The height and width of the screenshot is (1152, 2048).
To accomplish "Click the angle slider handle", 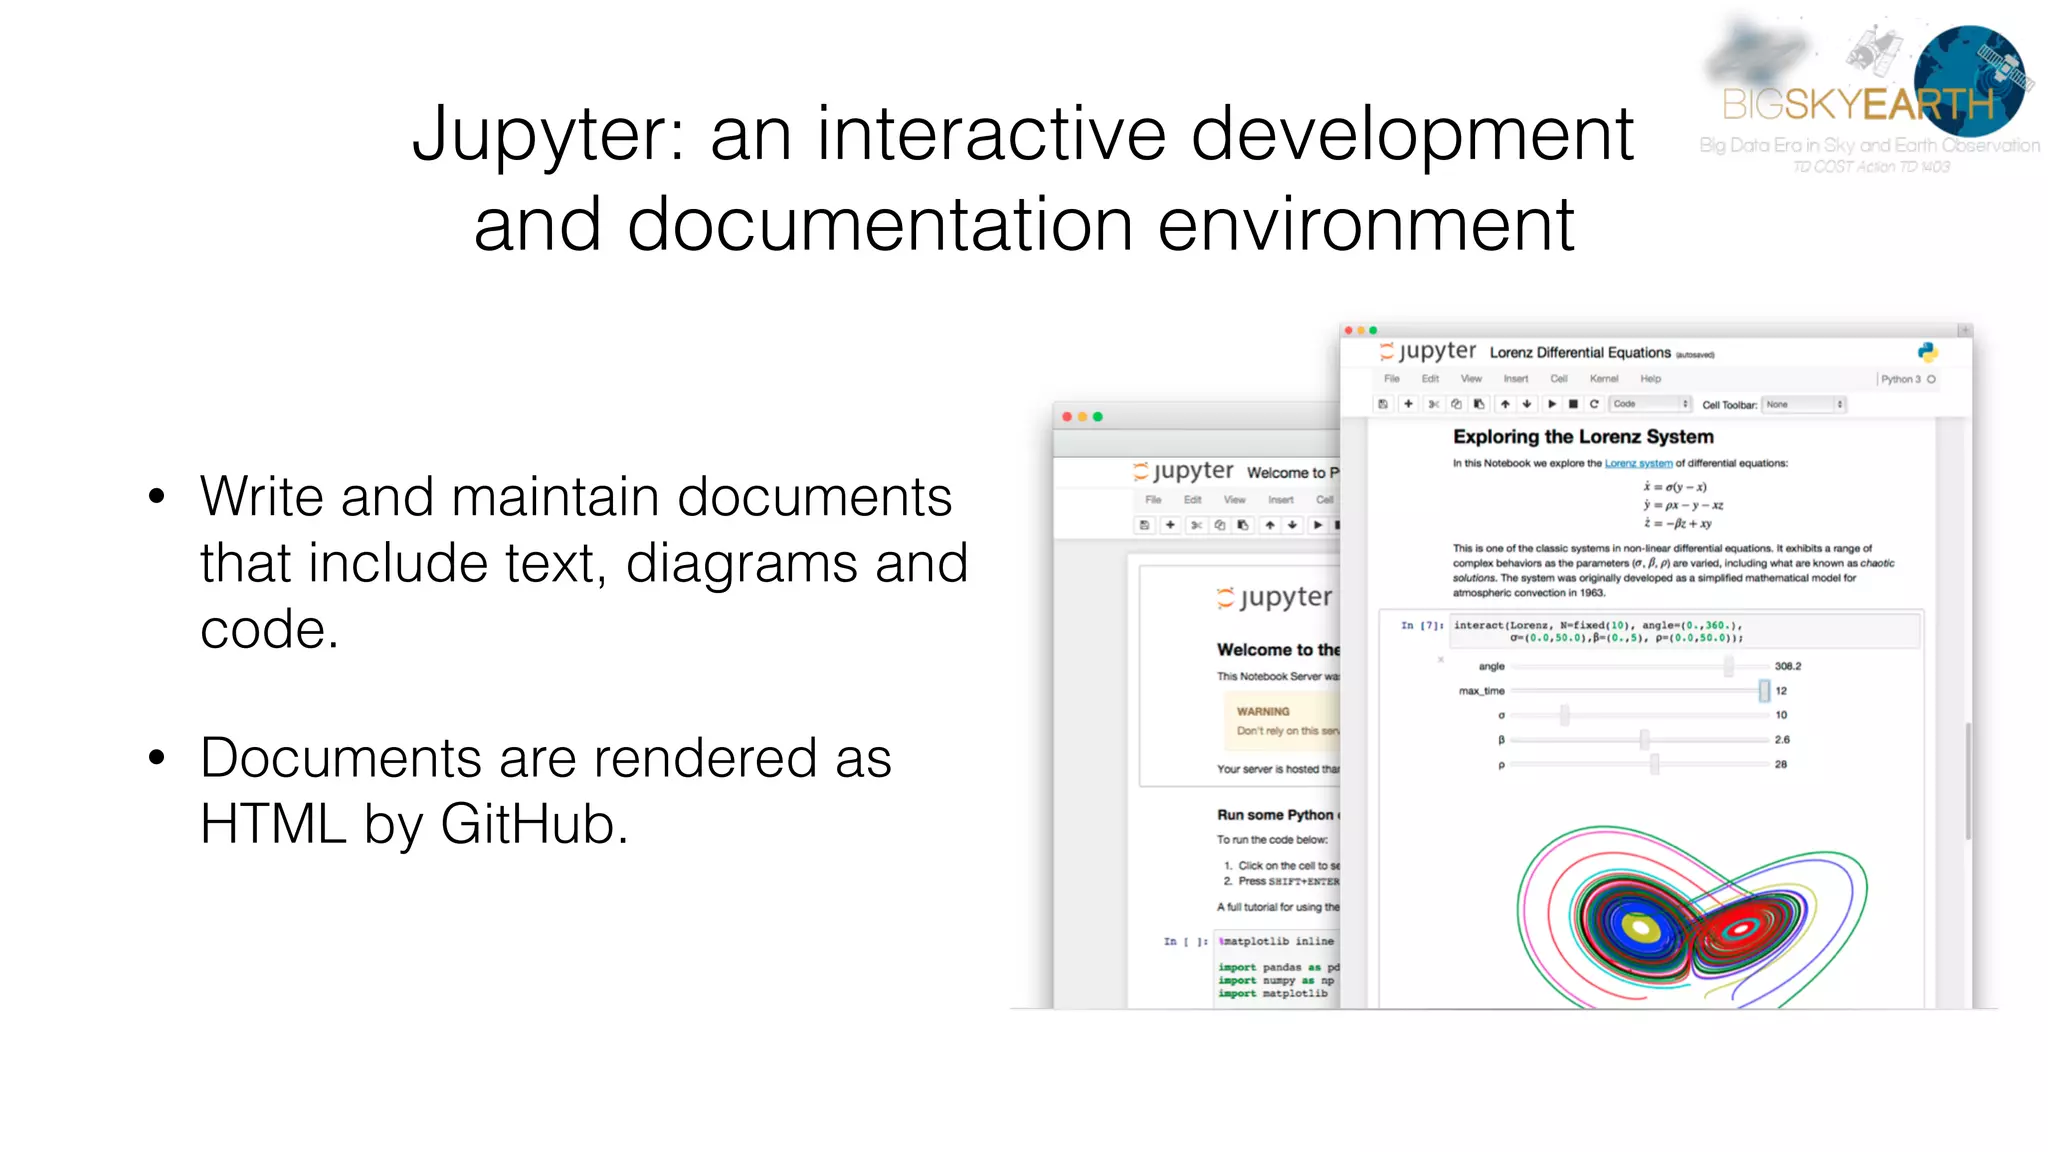I will pos(1728,666).
